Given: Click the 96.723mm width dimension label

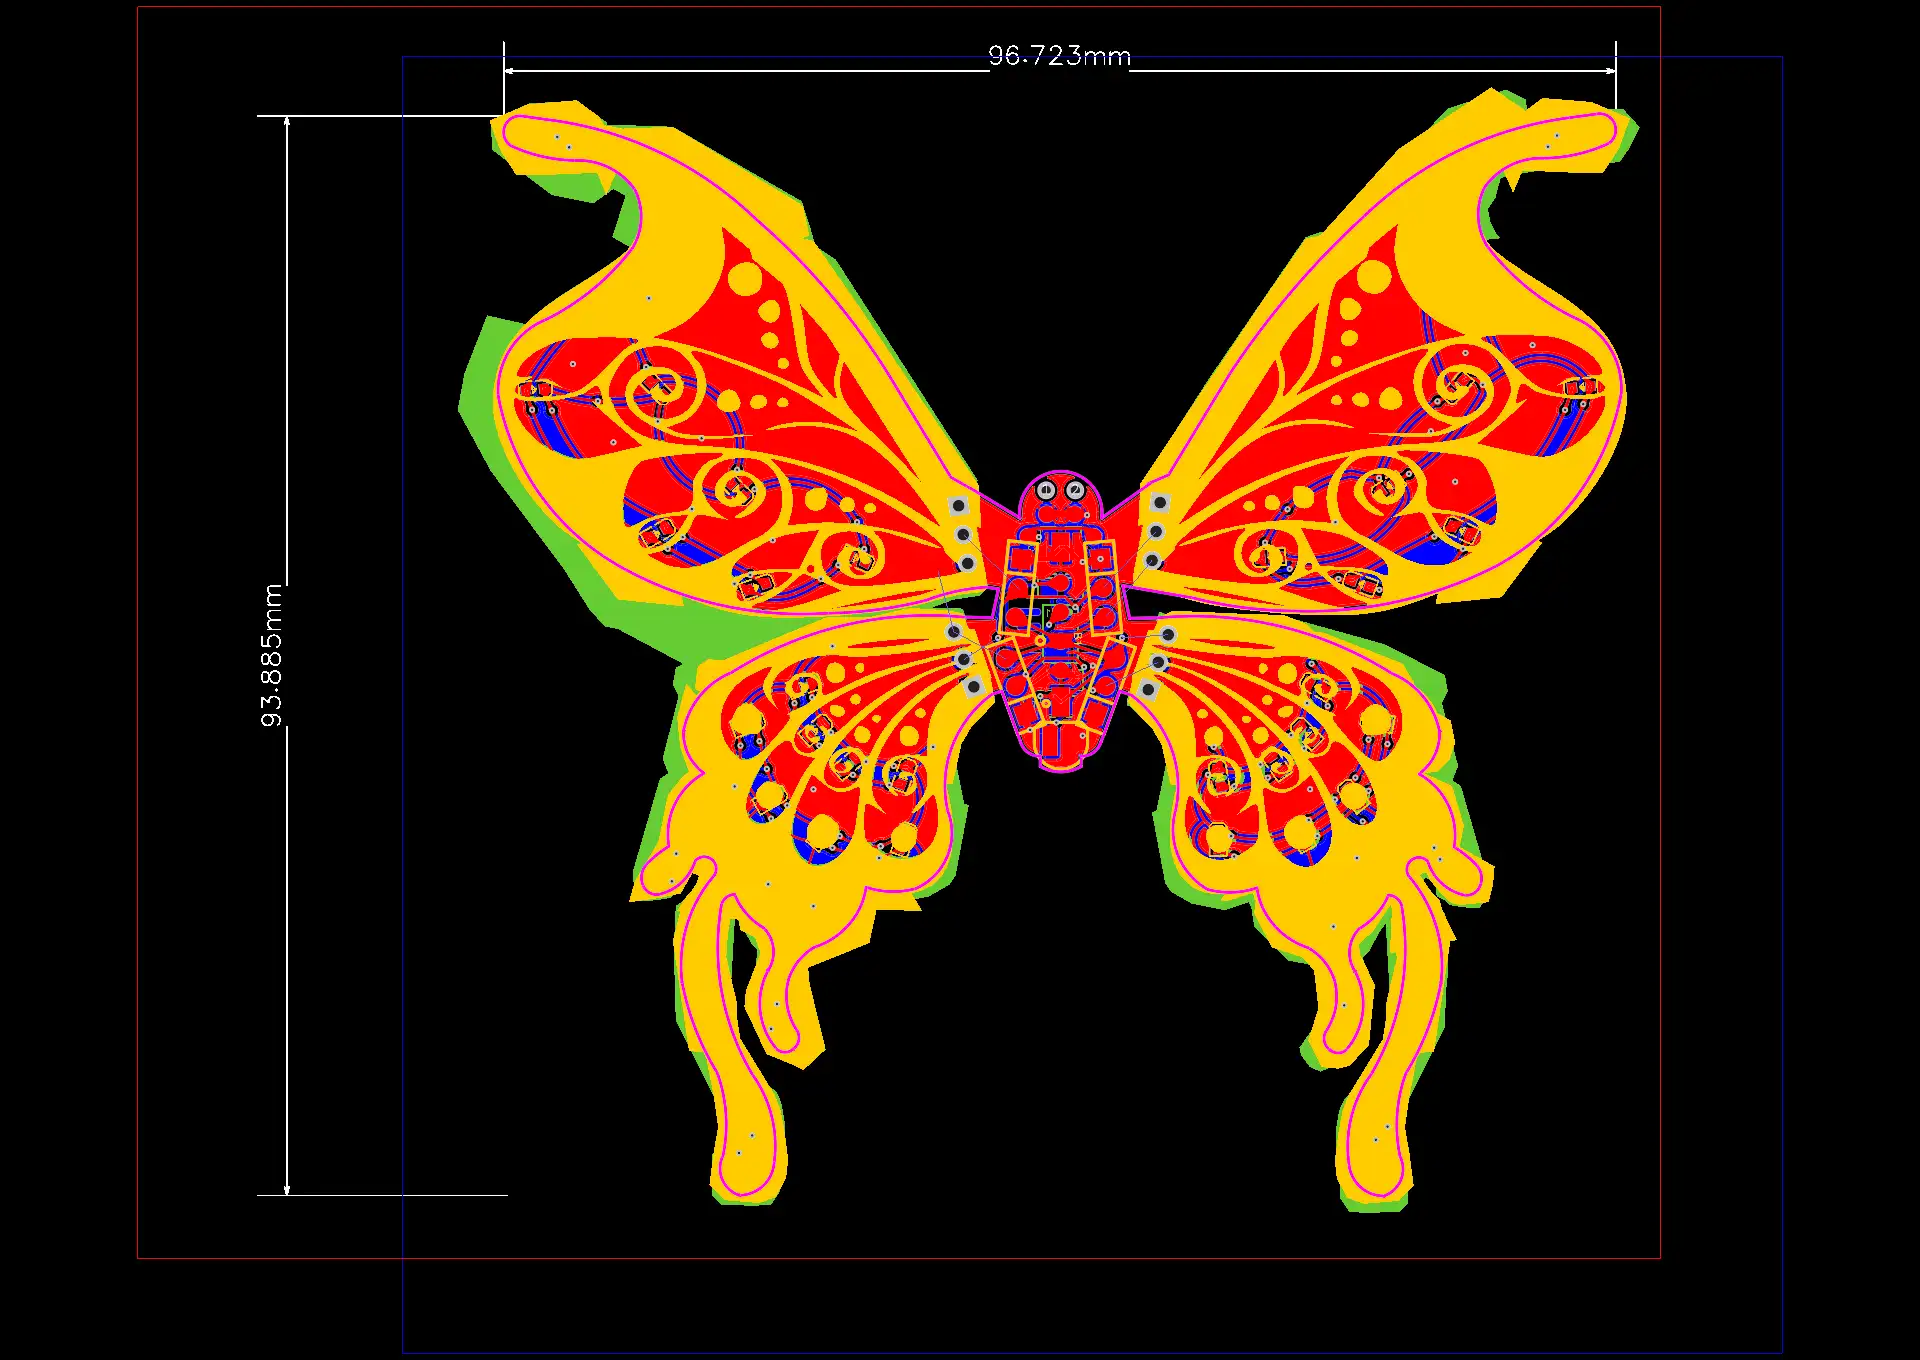Looking at the screenshot, I should pyautogui.click(x=1059, y=56).
